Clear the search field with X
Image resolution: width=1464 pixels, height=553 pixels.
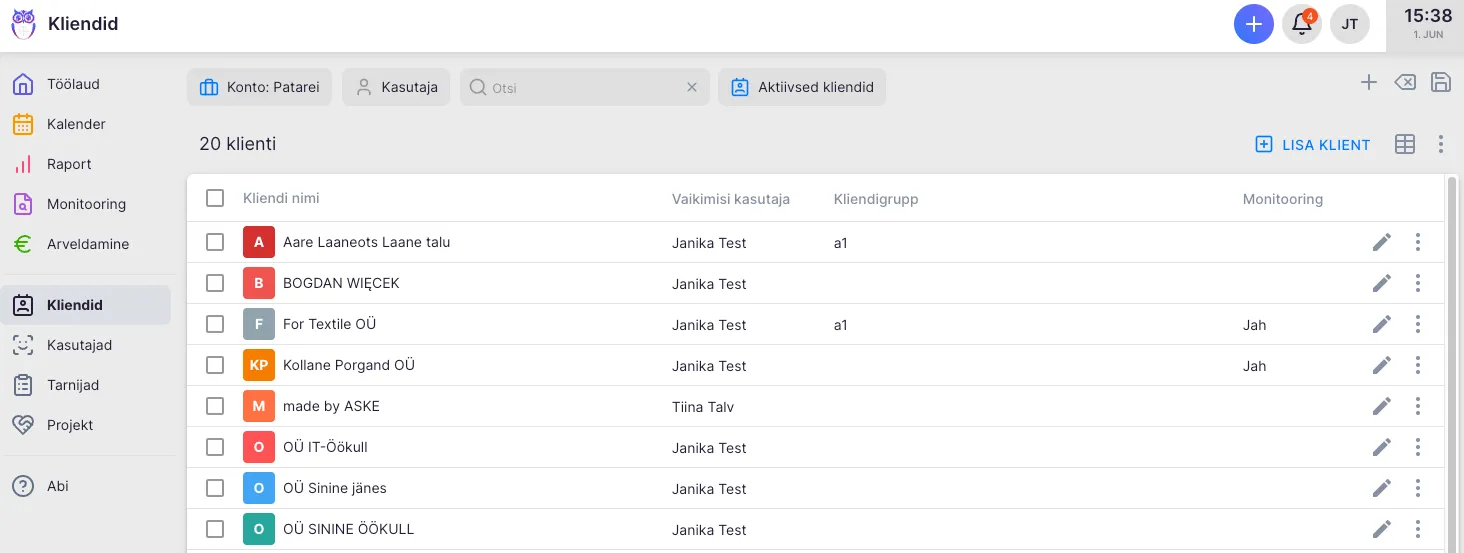pos(691,87)
